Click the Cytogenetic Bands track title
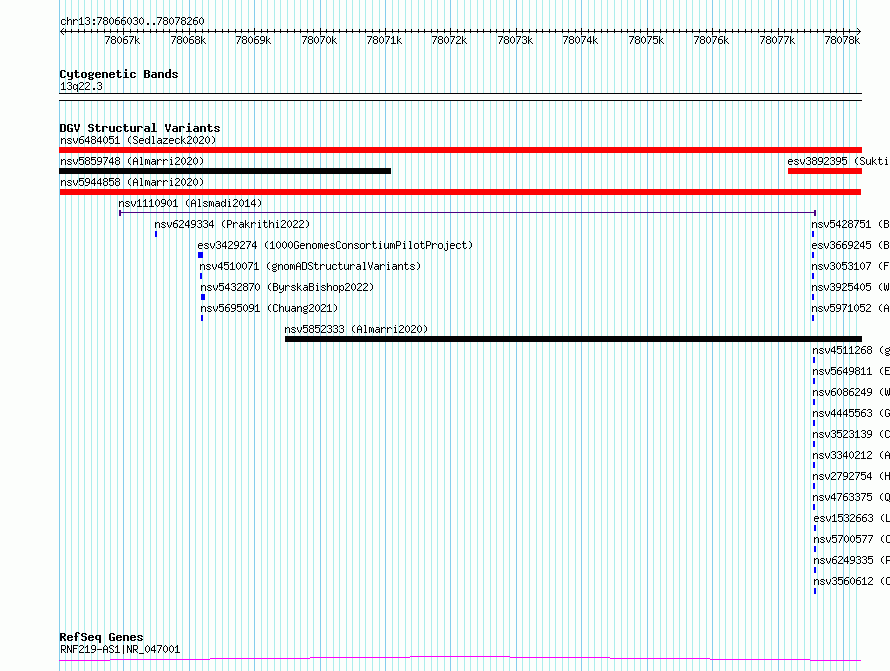The height and width of the screenshot is (671, 890). tap(119, 74)
